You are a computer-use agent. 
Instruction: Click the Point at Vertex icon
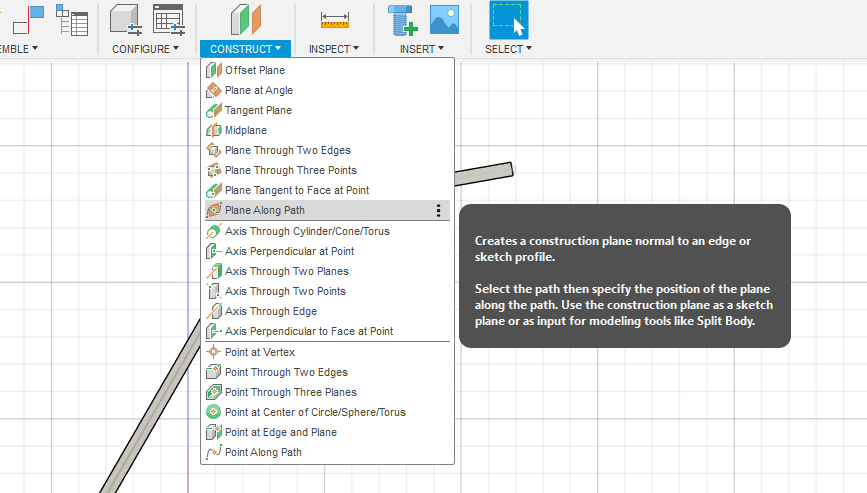214,352
